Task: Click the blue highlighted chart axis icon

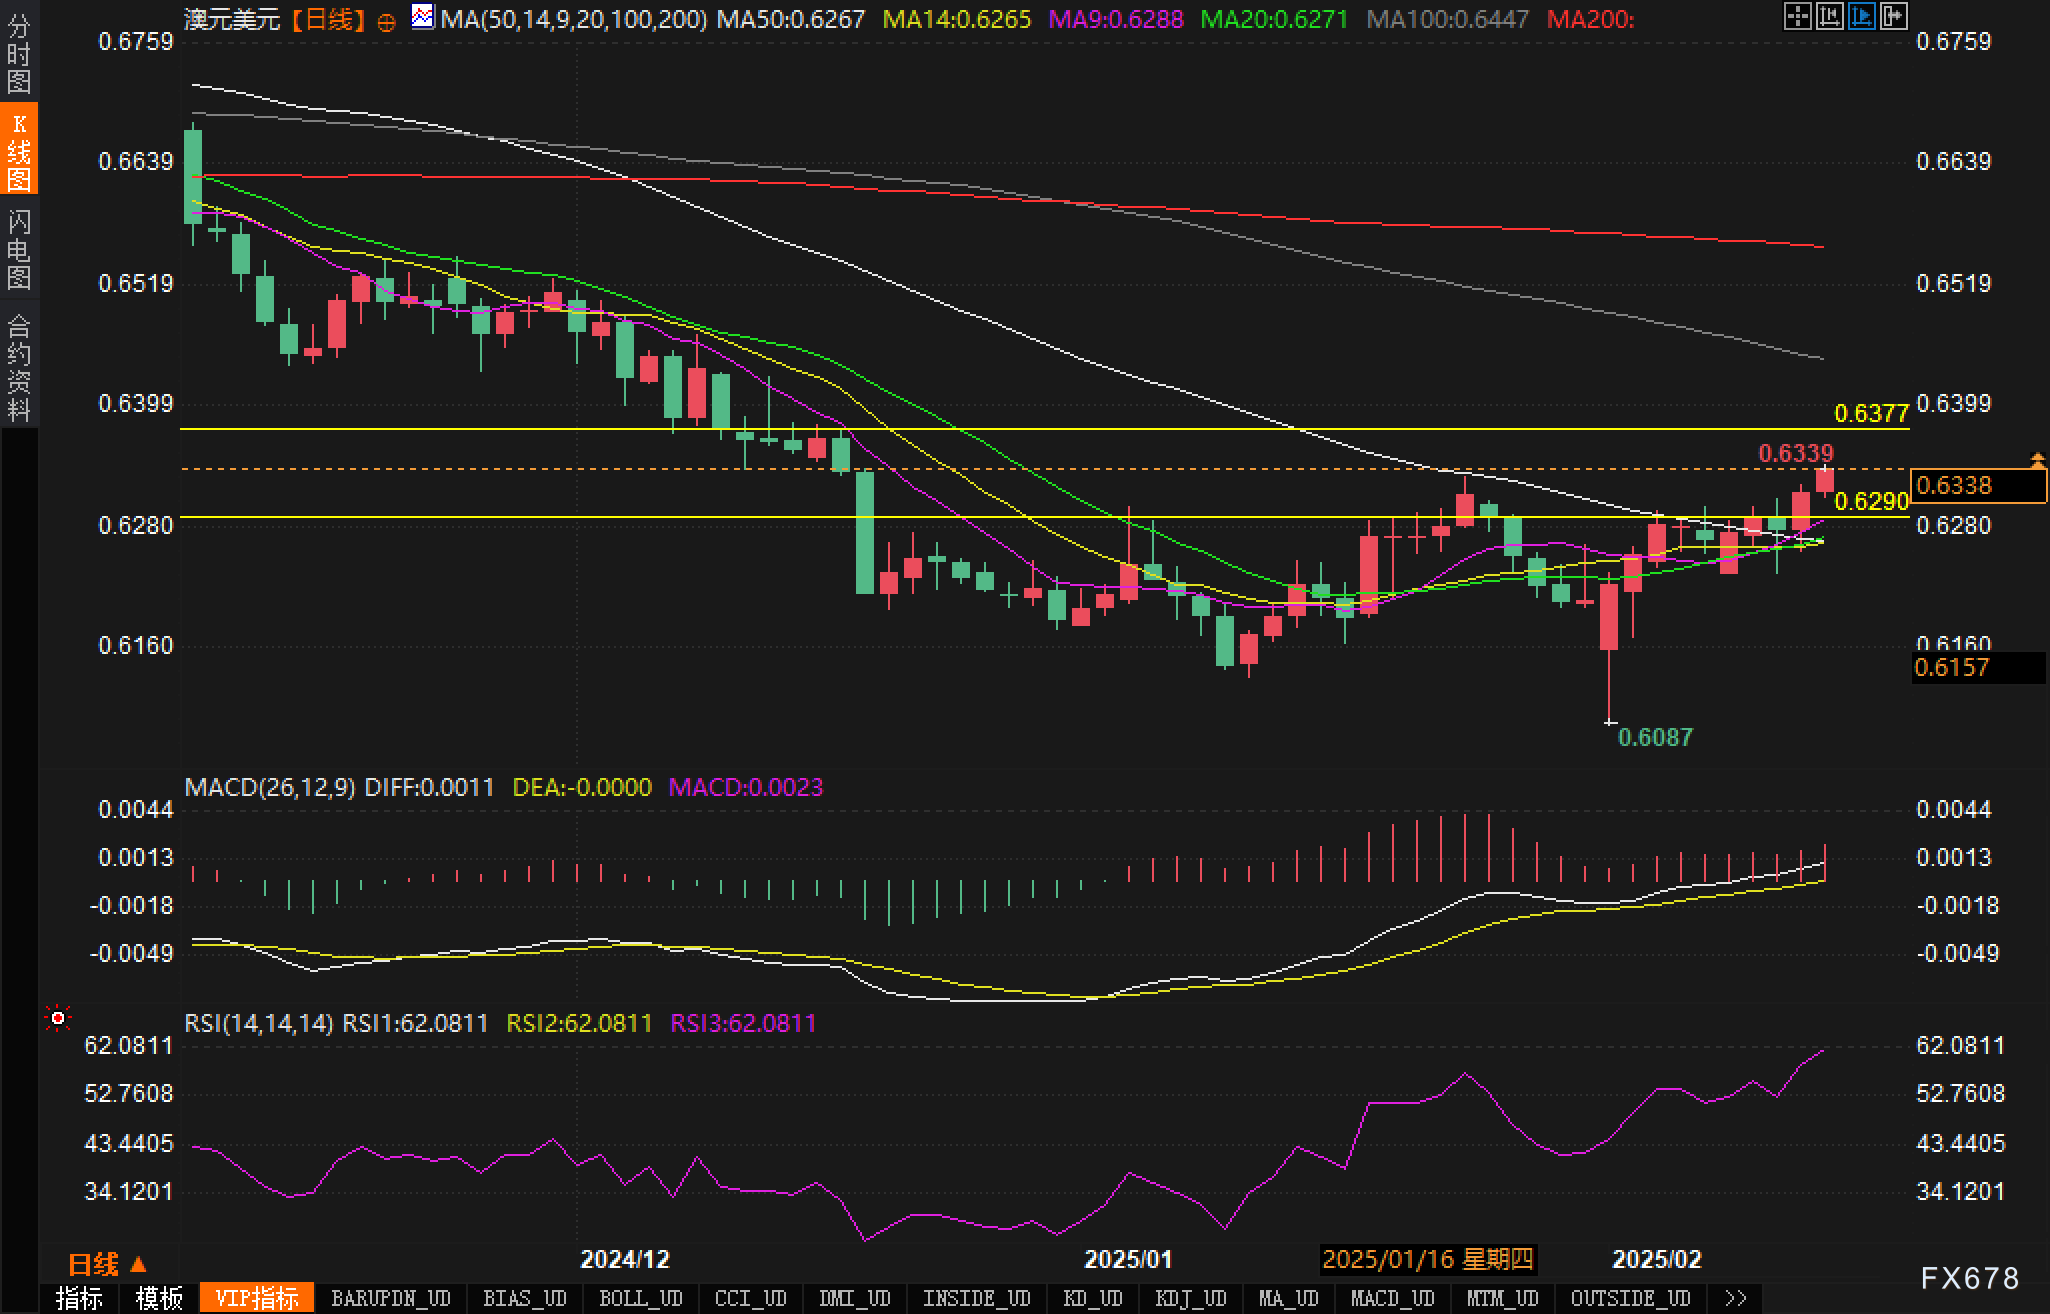Action: [1861, 16]
